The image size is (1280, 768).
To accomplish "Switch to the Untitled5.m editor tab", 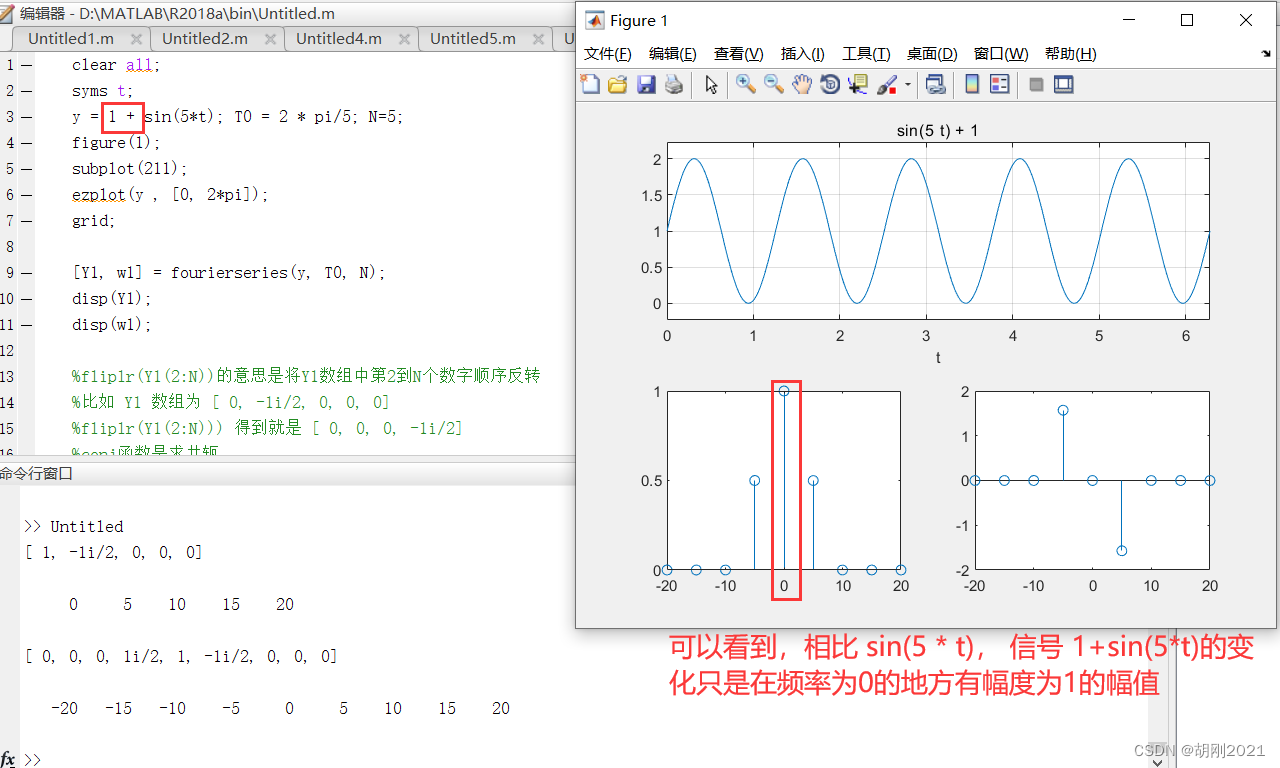I will tap(473, 39).
